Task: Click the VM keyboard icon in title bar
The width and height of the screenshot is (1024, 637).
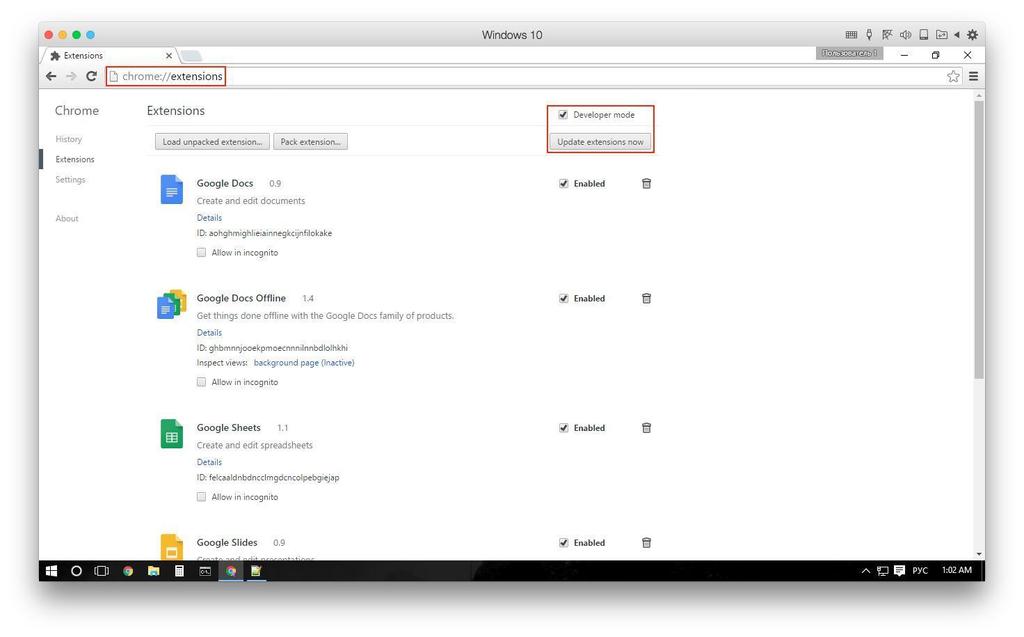Action: point(852,35)
